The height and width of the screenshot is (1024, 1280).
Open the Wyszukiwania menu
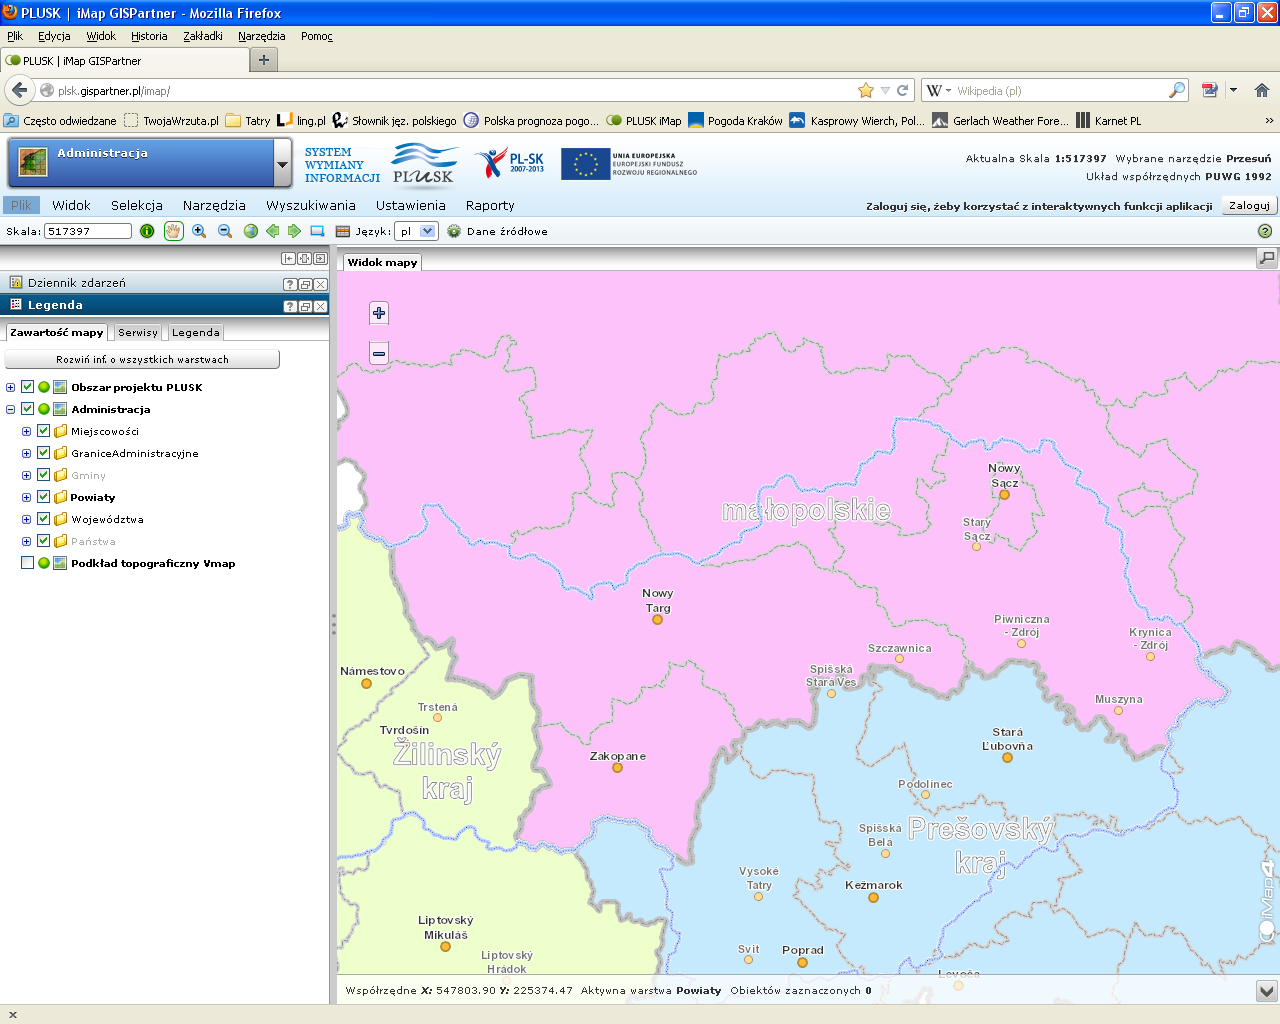311,205
